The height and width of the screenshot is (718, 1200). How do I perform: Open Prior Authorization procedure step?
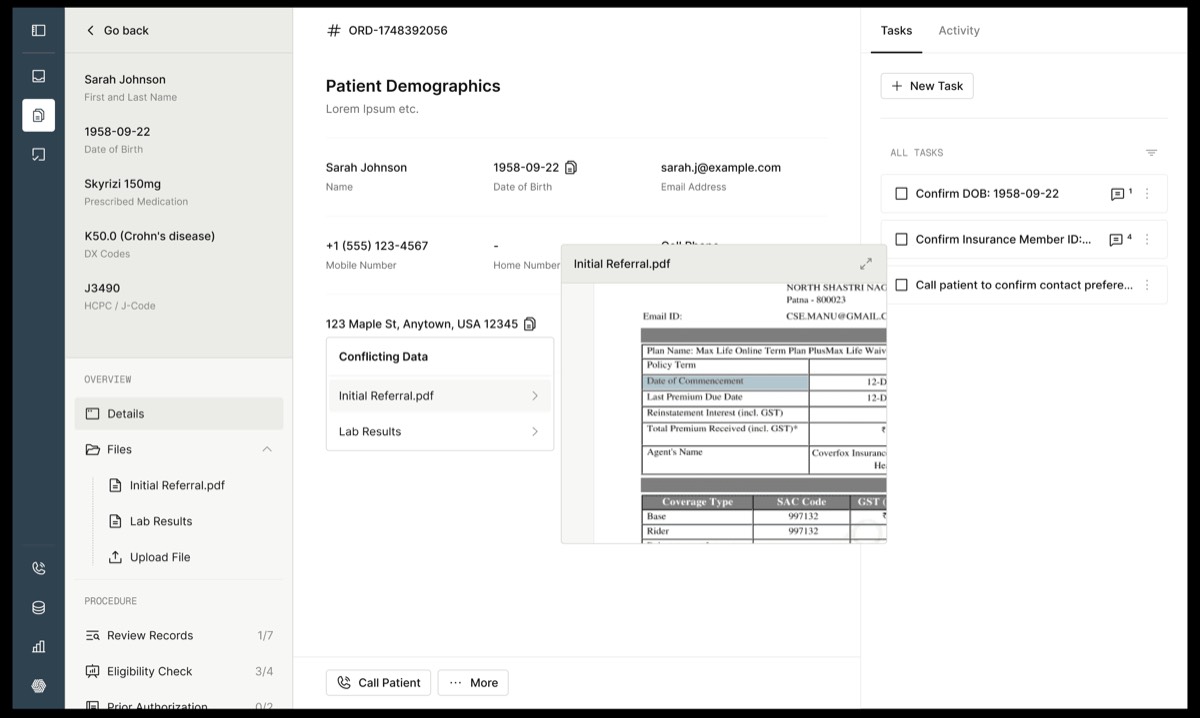coord(179,706)
